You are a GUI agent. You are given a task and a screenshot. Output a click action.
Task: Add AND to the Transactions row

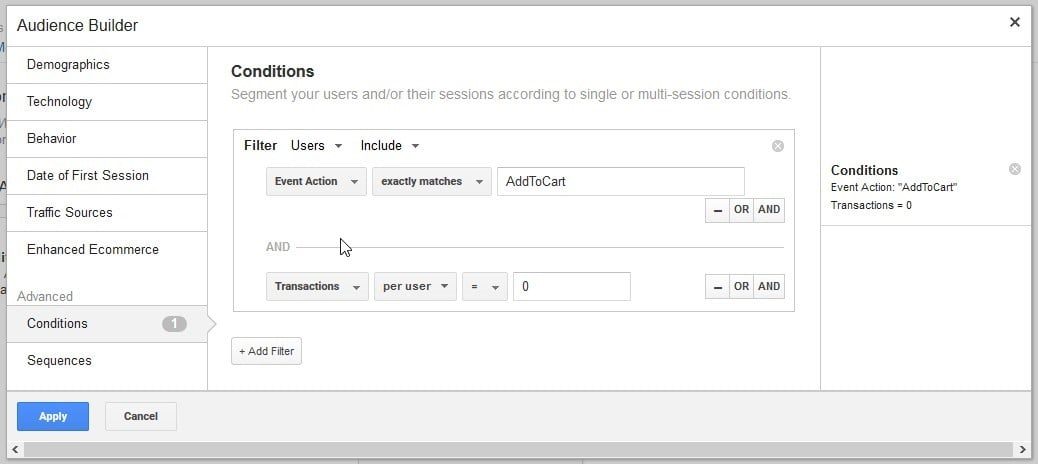pyautogui.click(x=769, y=287)
